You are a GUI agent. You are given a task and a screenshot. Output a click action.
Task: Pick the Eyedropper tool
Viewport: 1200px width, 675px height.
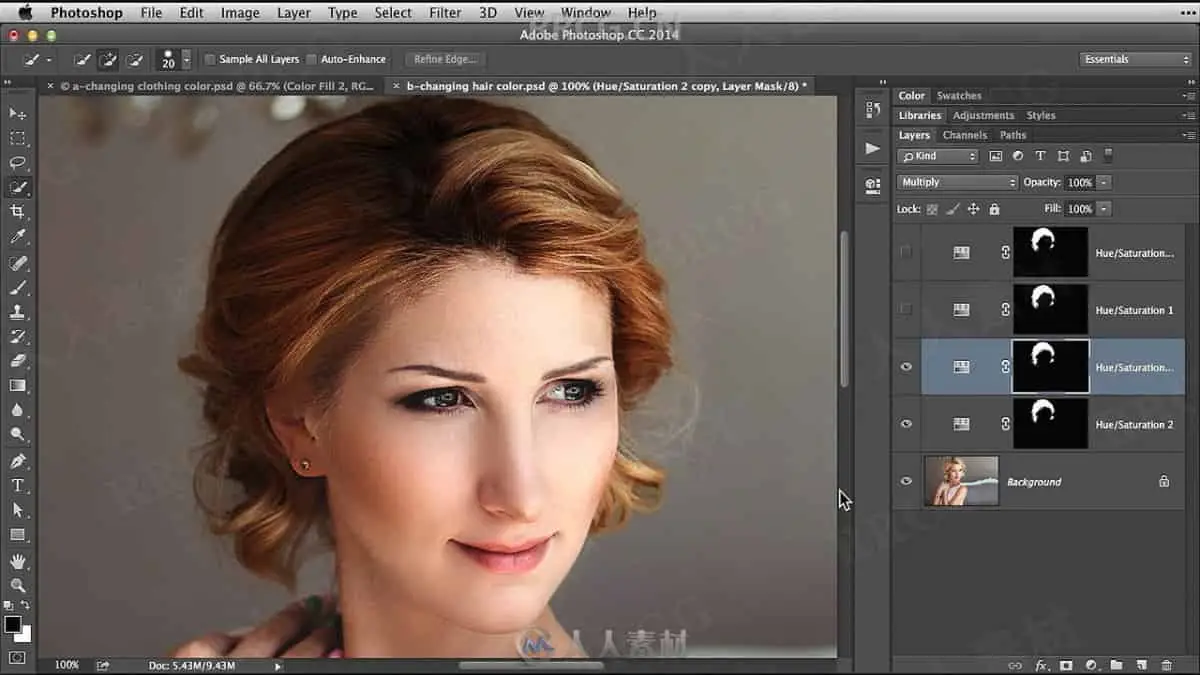pos(18,237)
